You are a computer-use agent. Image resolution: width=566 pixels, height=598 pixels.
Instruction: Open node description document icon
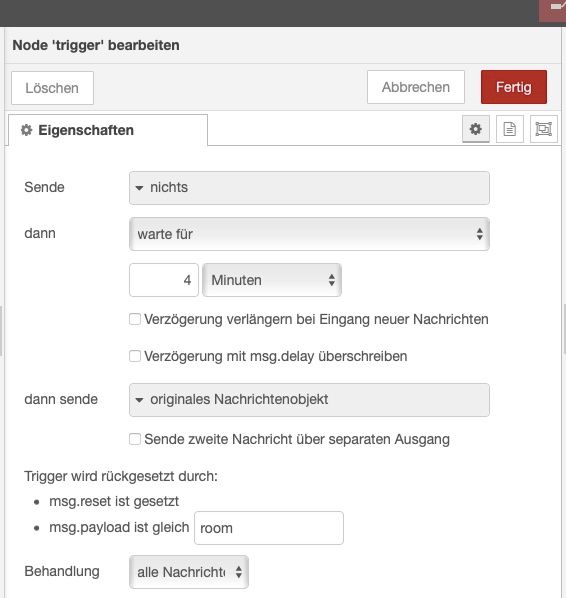point(510,129)
